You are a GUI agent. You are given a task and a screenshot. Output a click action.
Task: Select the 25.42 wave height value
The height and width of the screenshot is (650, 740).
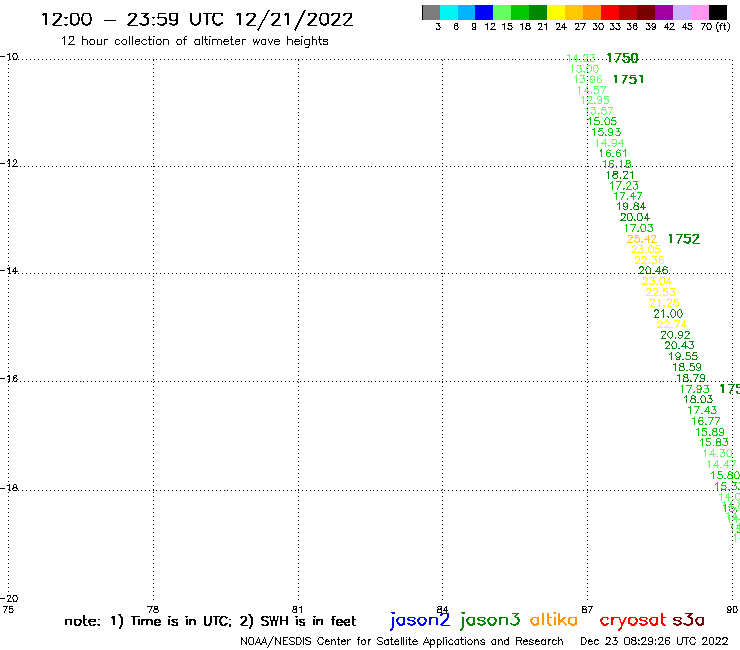[642, 239]
